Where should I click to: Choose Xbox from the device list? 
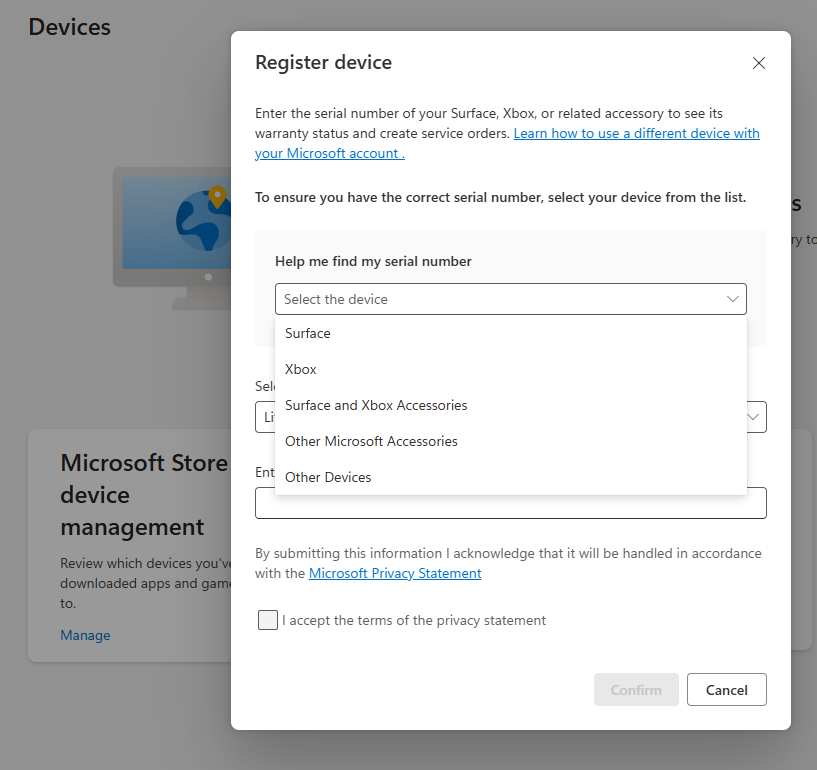pyautogui.click(x=511, y=369)
